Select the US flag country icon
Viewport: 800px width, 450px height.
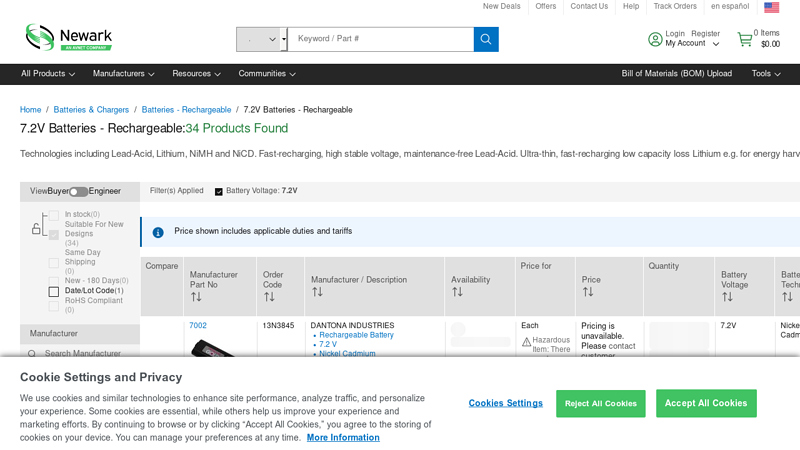[771, 7]
